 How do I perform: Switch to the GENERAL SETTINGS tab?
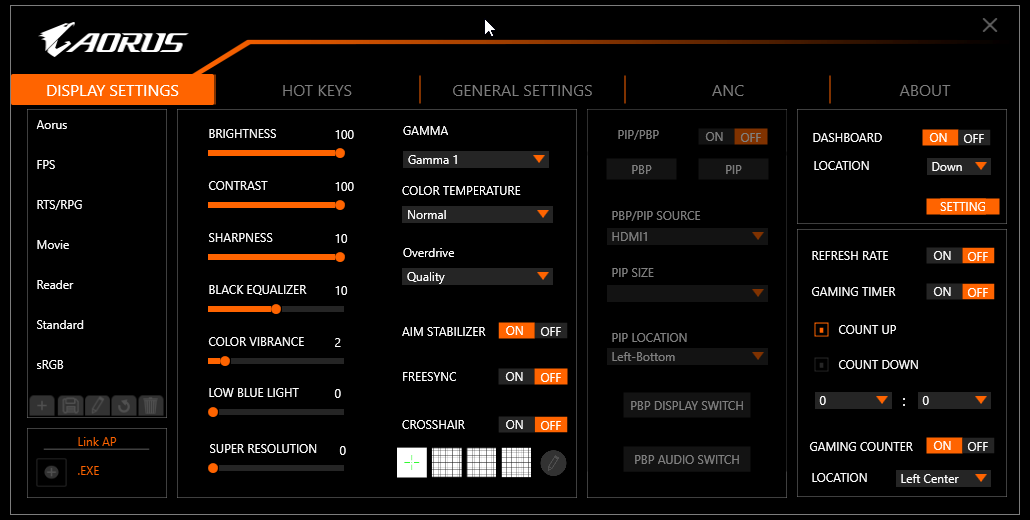pyautogui.click(x=522, y=91)
